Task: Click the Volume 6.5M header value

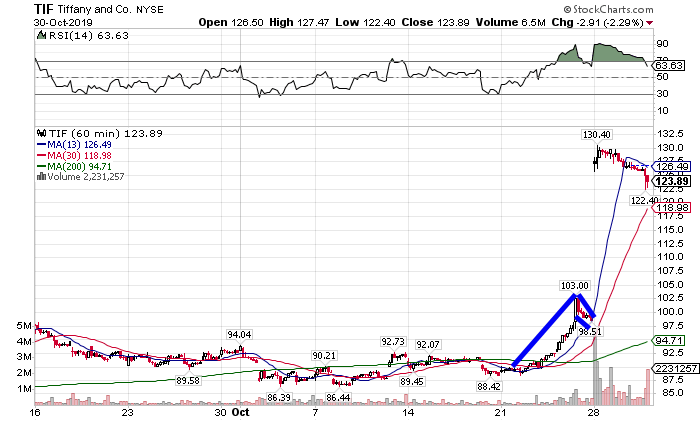Action: [x=510, y=22]
